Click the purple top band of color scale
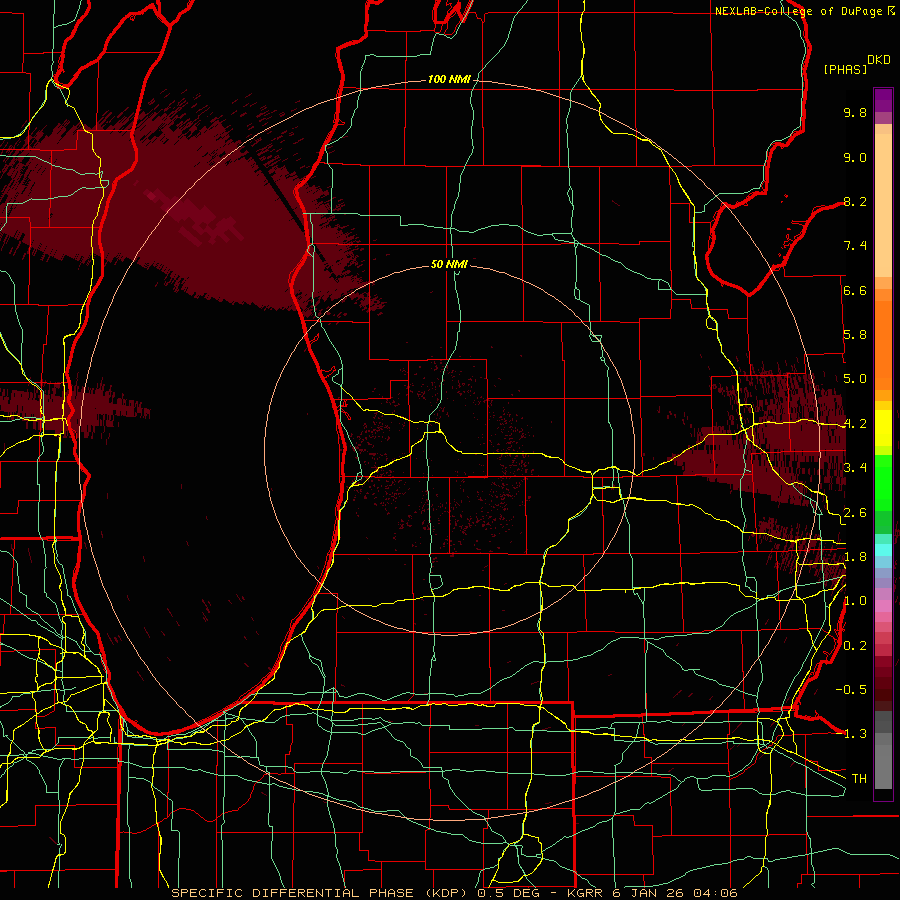The width and height of the screenshot is (900, 900). pyautogui.click(x=883, y=100)
